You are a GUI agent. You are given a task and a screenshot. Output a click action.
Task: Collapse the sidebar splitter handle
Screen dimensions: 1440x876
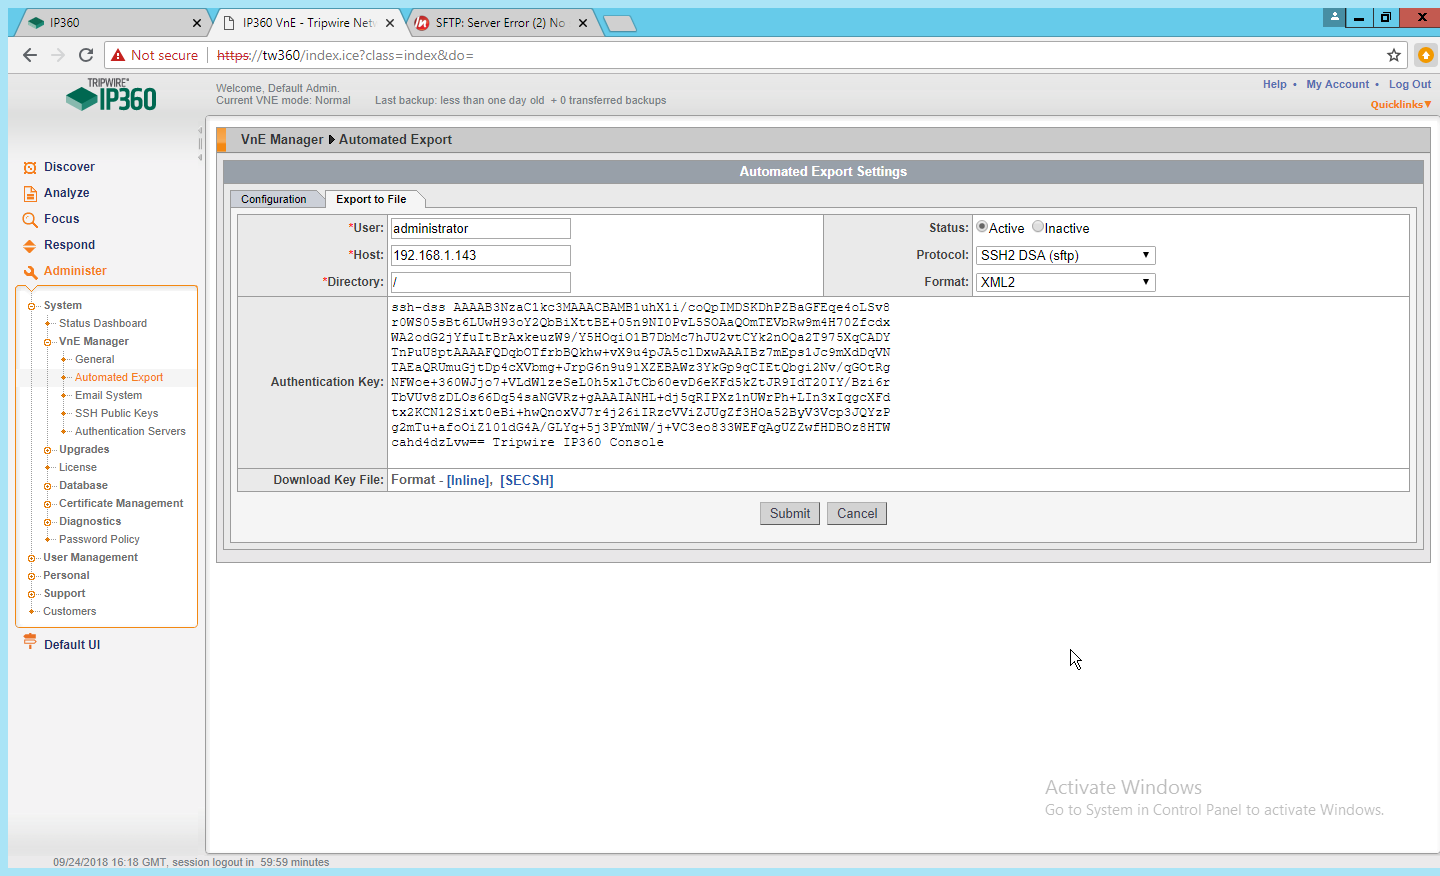click(x=200, y=143)
